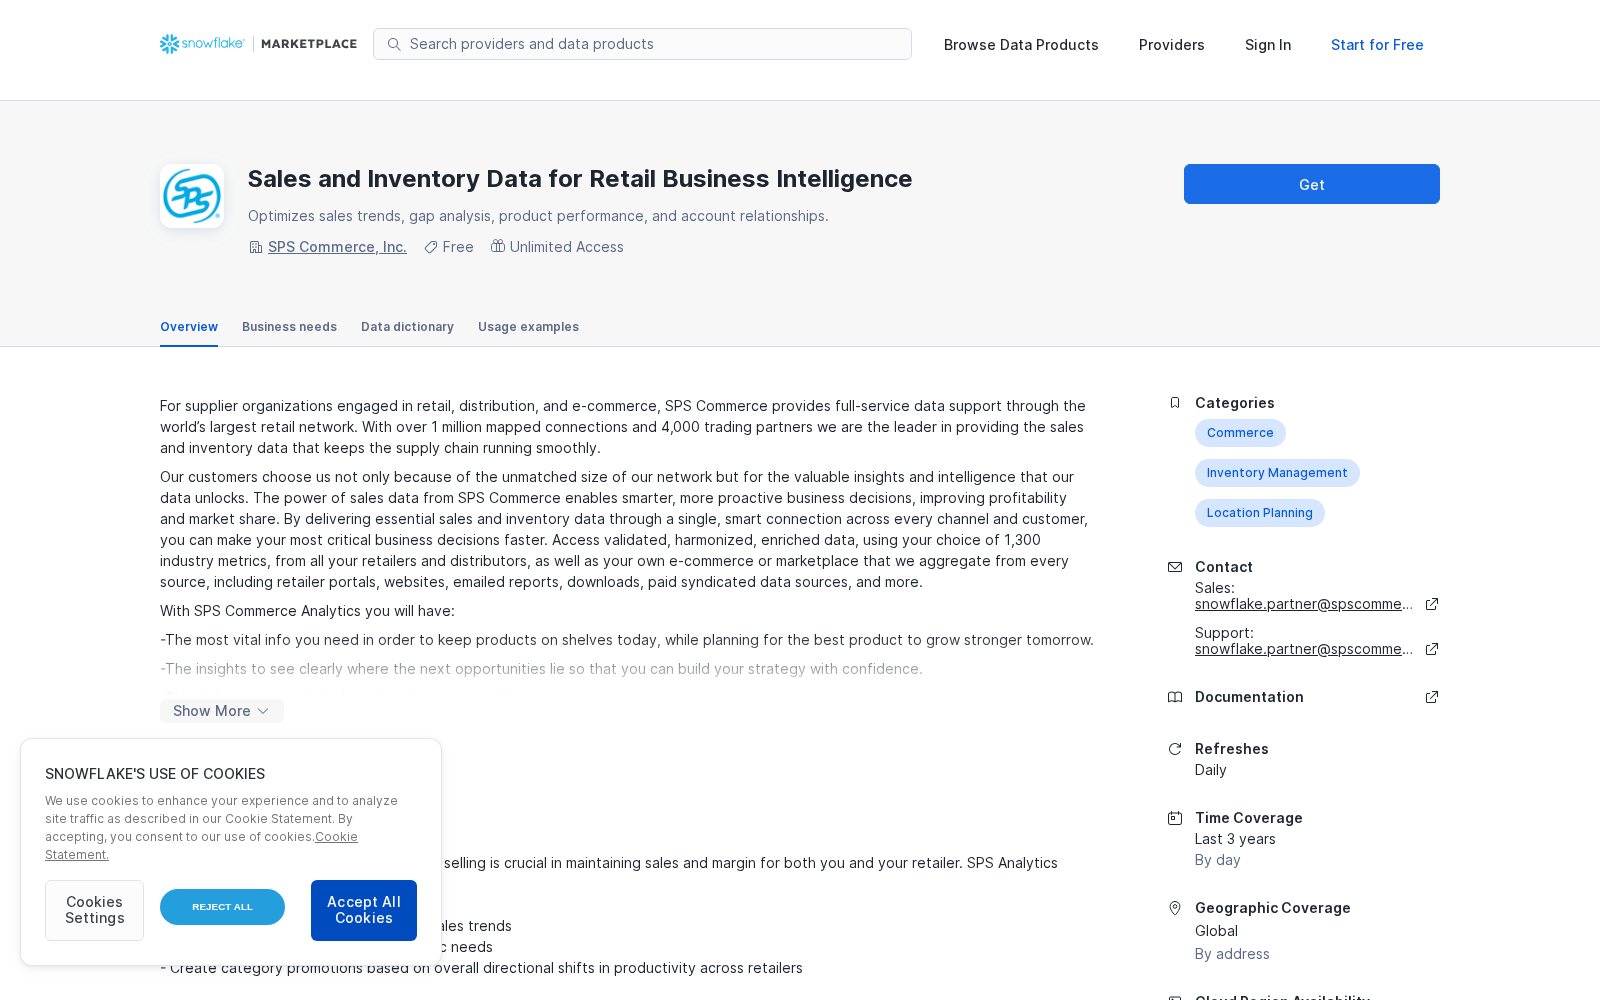Open the Data dictionary tab
This screenshot has width=1600, height=1000.
[x=407, y=327]
